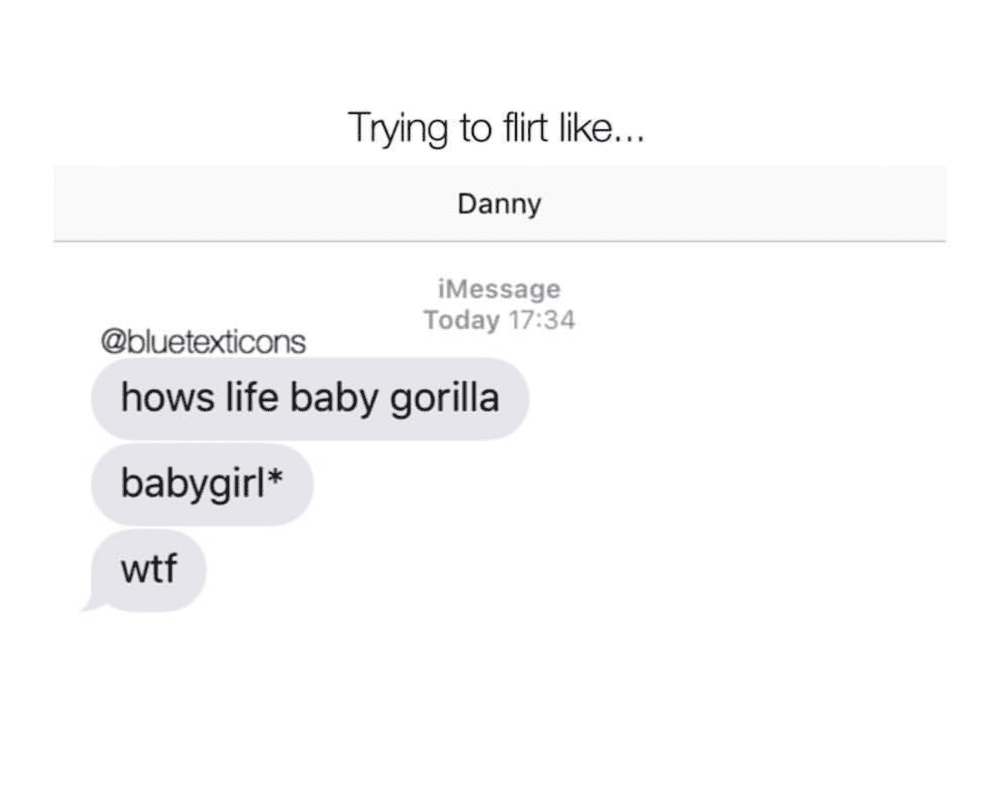The image size is (988, 790).
Task: Click the word 'life' in first bubble
Action: 252,398
